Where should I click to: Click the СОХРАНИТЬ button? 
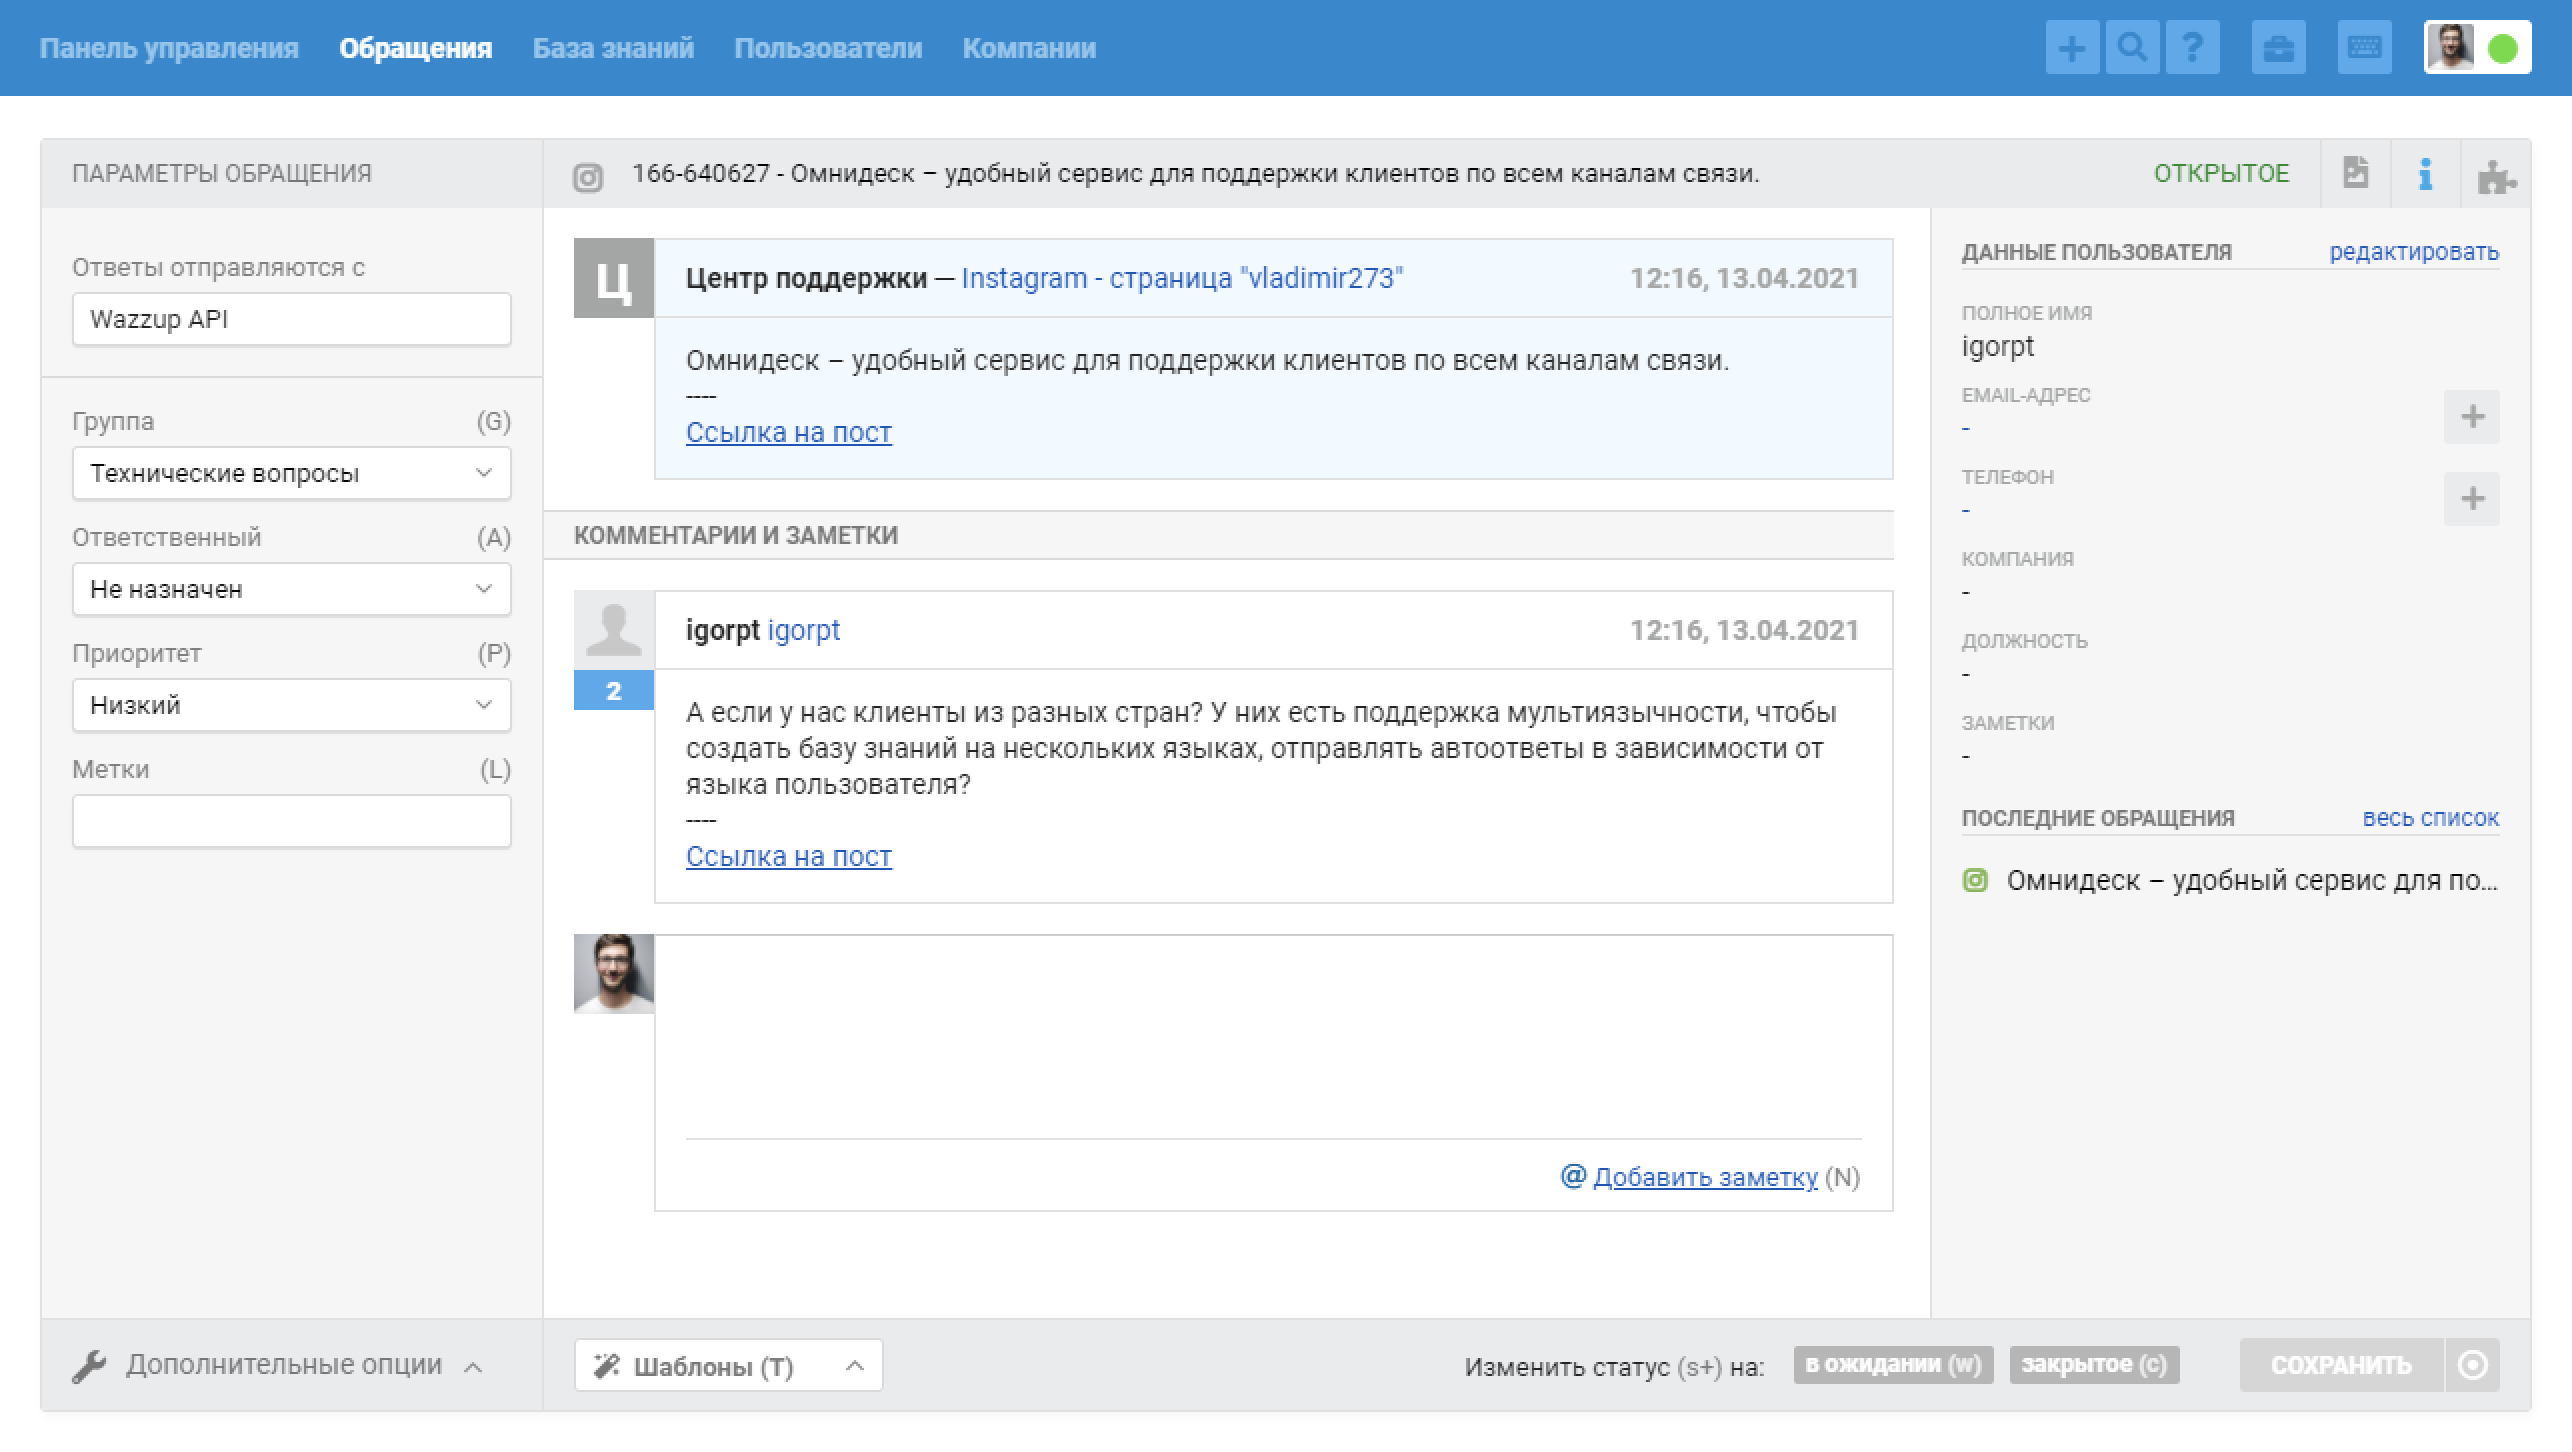[x=2341, y=1365]
